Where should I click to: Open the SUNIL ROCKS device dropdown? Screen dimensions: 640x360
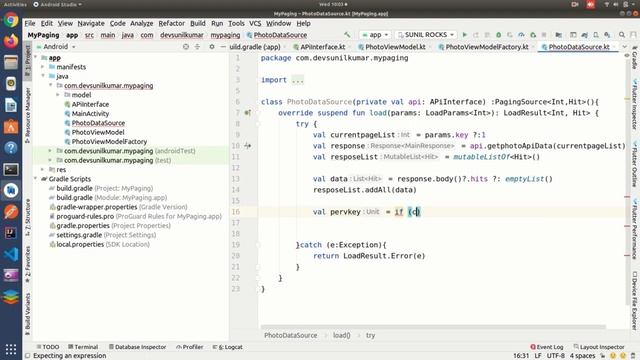pyautogui.click(x=426, y=35)
